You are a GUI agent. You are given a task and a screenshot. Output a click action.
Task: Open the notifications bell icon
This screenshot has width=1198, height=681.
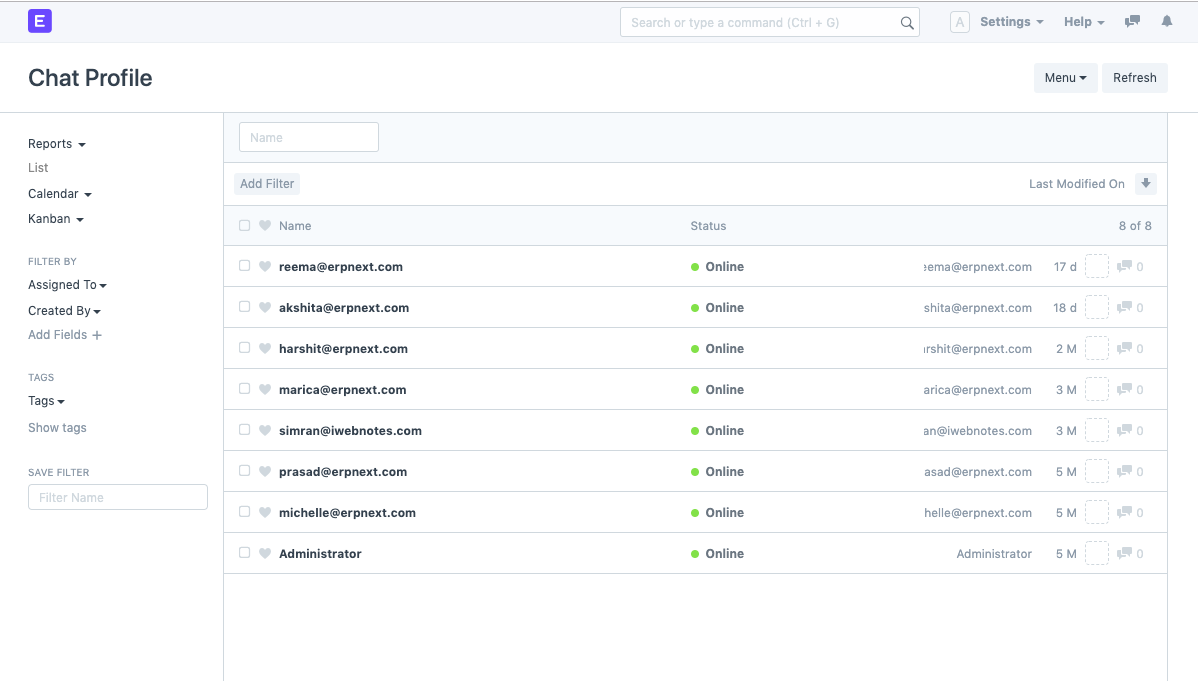pyautogui.click(x=1166, y=22)
